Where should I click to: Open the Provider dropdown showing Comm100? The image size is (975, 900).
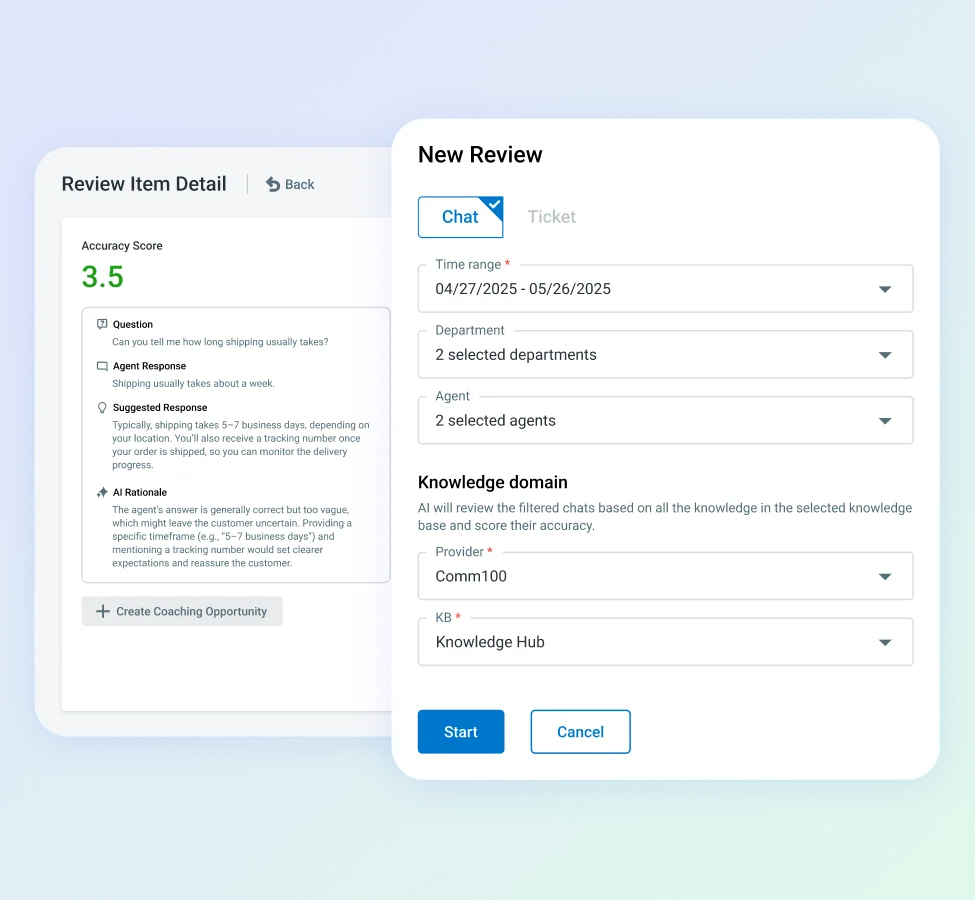(x=884, y=577)
